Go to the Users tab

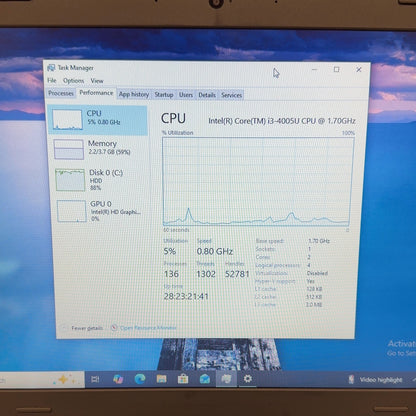coord(186,95)
